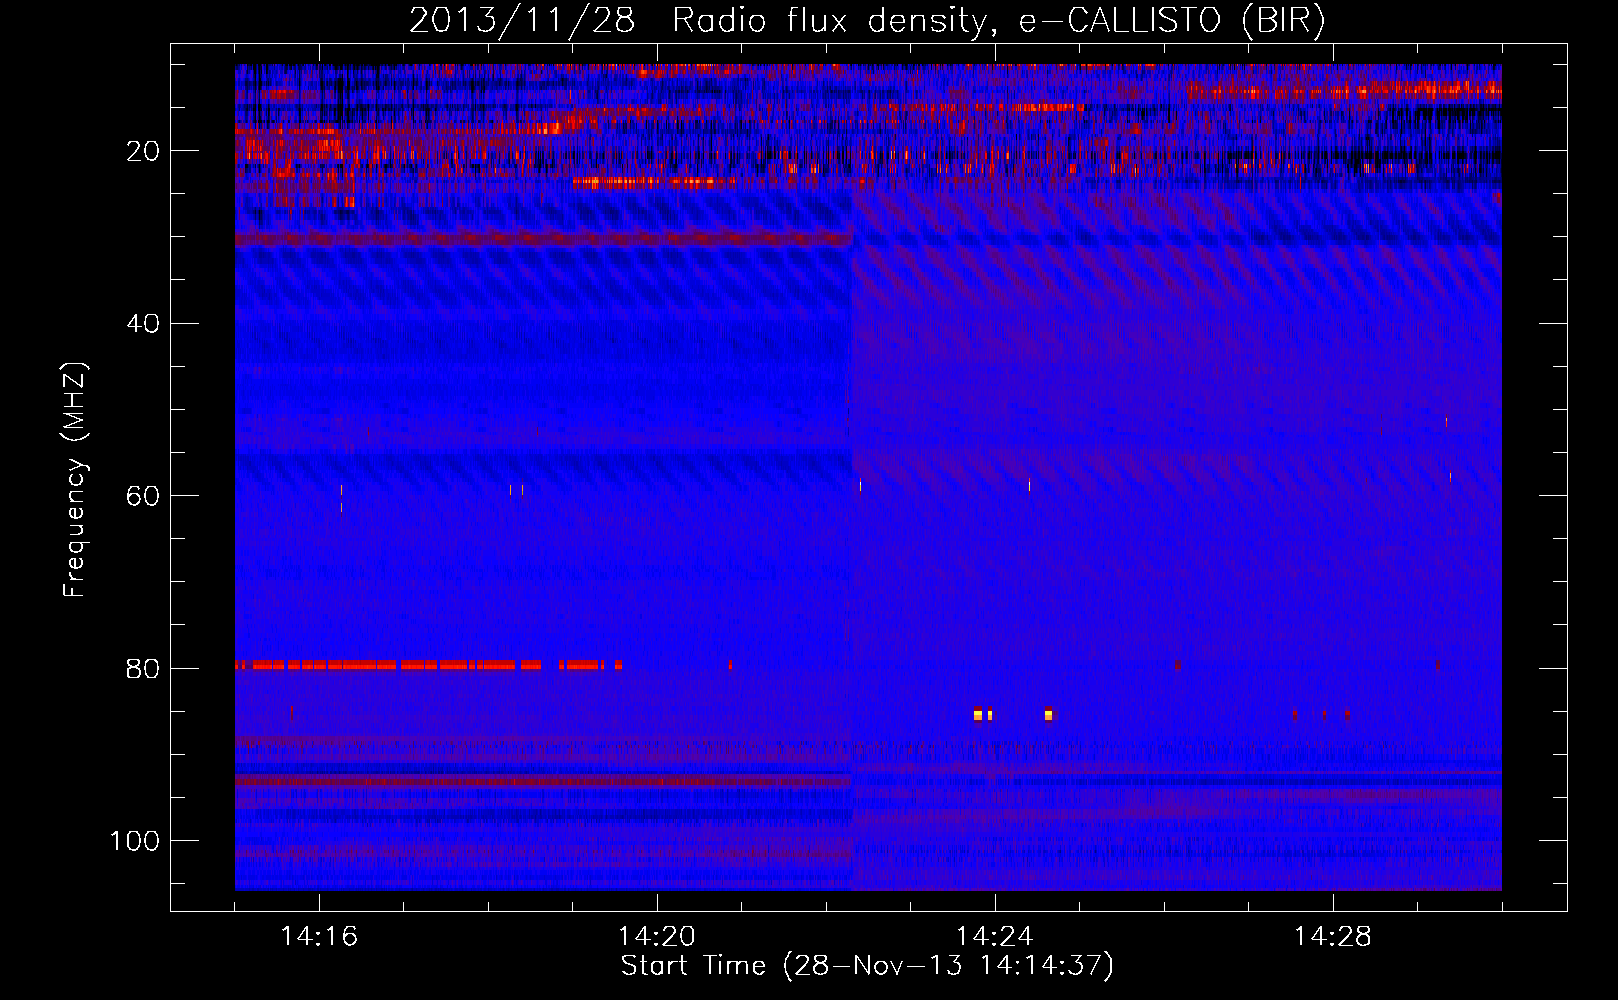Click the 40 frequency tick label
This screenshot has height=1000, width=1618.
click(x=143, y=324)
